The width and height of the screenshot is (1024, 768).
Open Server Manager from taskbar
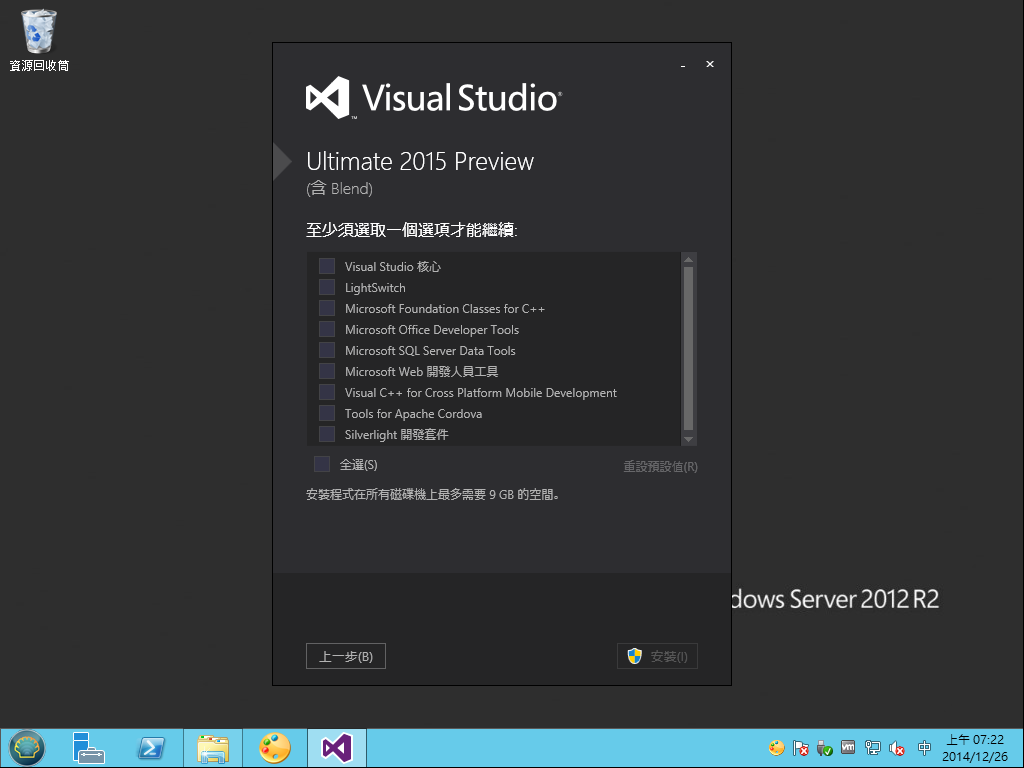pyautogui.click(x=89, y=748)
